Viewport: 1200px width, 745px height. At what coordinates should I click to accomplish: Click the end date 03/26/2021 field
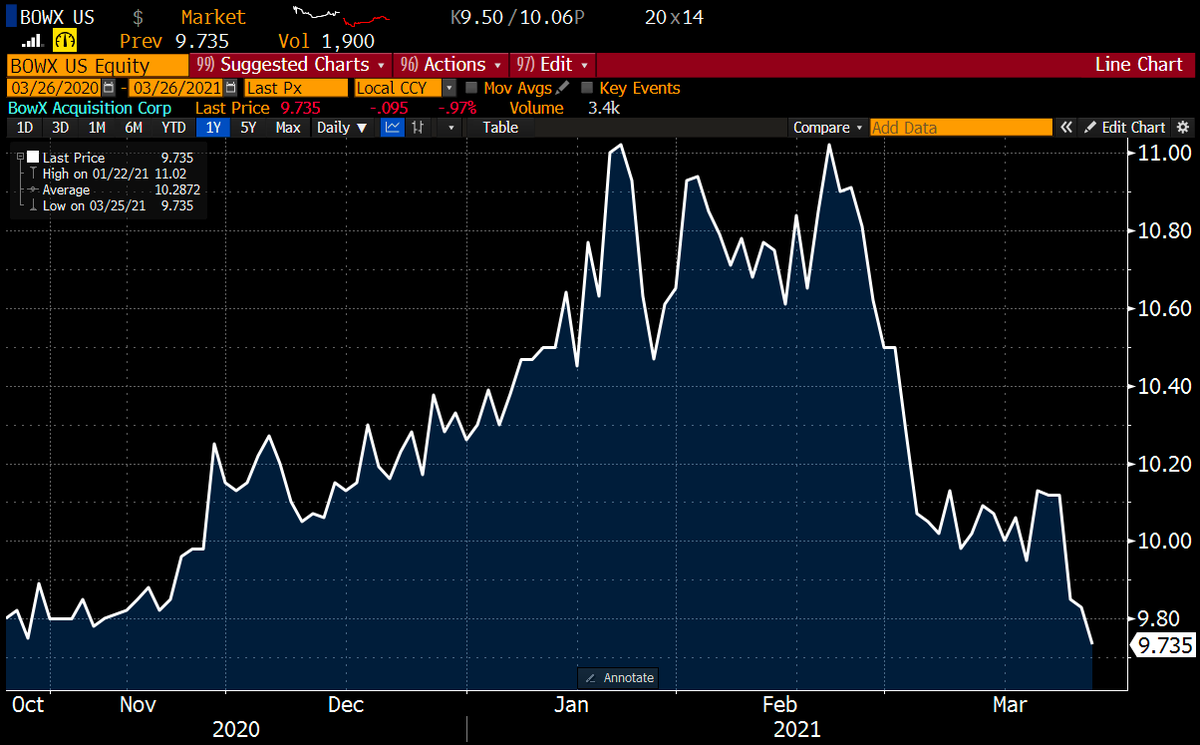[x=177, y=88]
